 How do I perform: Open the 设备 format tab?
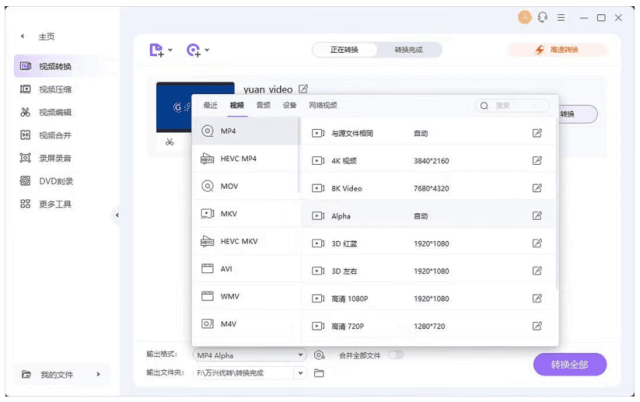(289, 105)
